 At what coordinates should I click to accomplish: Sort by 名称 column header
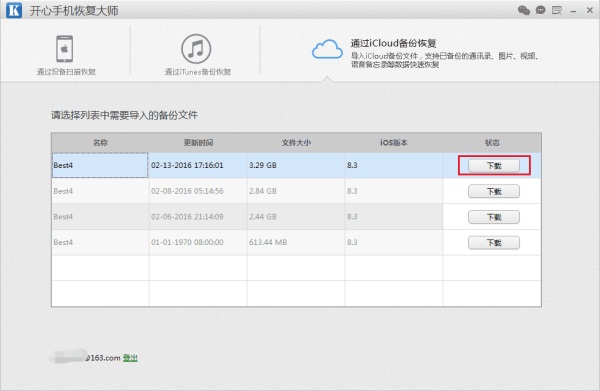click(100, 143)
